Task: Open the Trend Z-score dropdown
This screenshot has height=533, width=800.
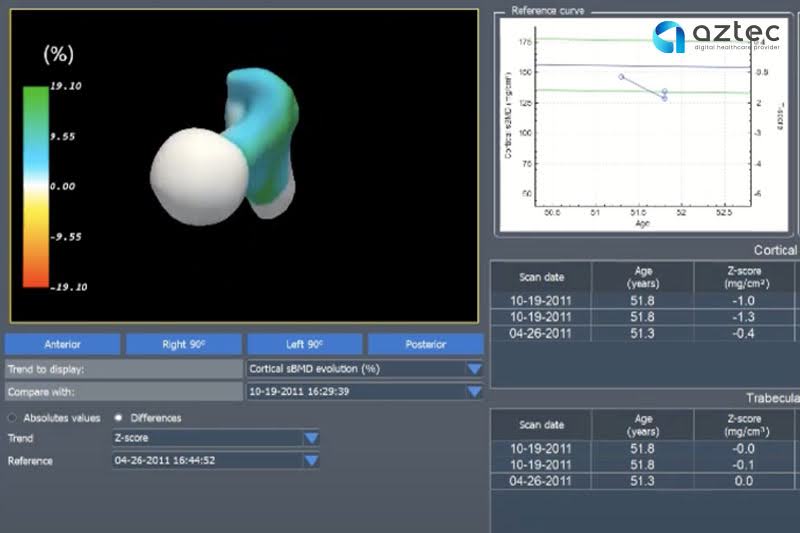Action: [216, 438]
